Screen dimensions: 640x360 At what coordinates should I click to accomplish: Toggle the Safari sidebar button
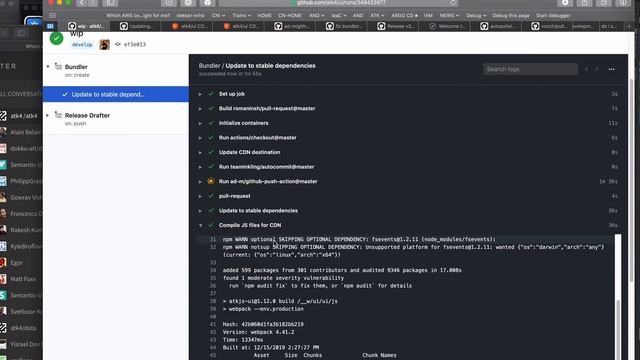pyautogui.click(x=110, y=3)
